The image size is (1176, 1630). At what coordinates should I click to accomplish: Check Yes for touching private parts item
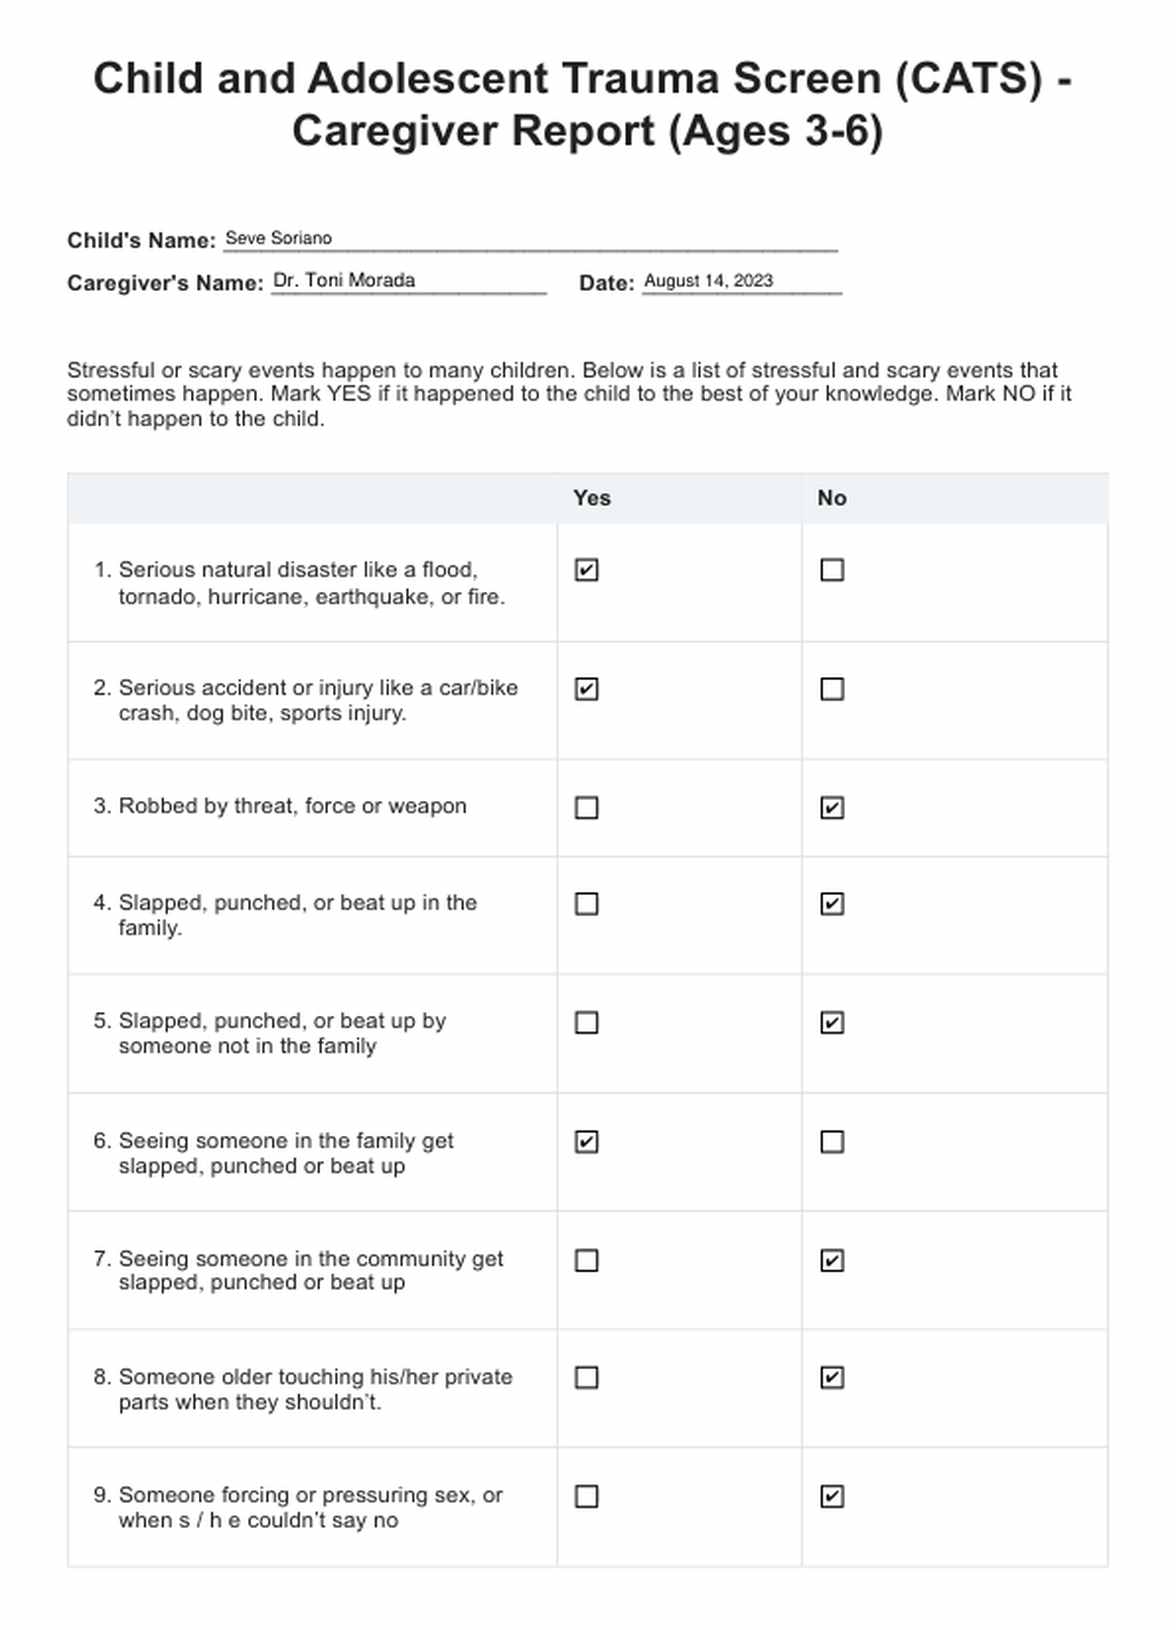pos(587,1378)
